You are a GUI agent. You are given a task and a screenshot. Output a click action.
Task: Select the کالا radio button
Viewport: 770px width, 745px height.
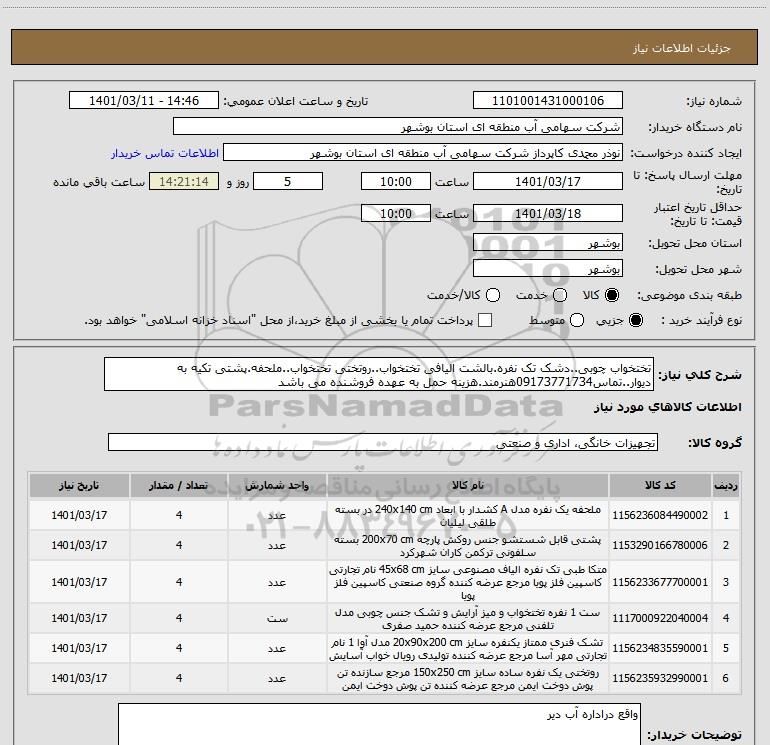(612, 295)
